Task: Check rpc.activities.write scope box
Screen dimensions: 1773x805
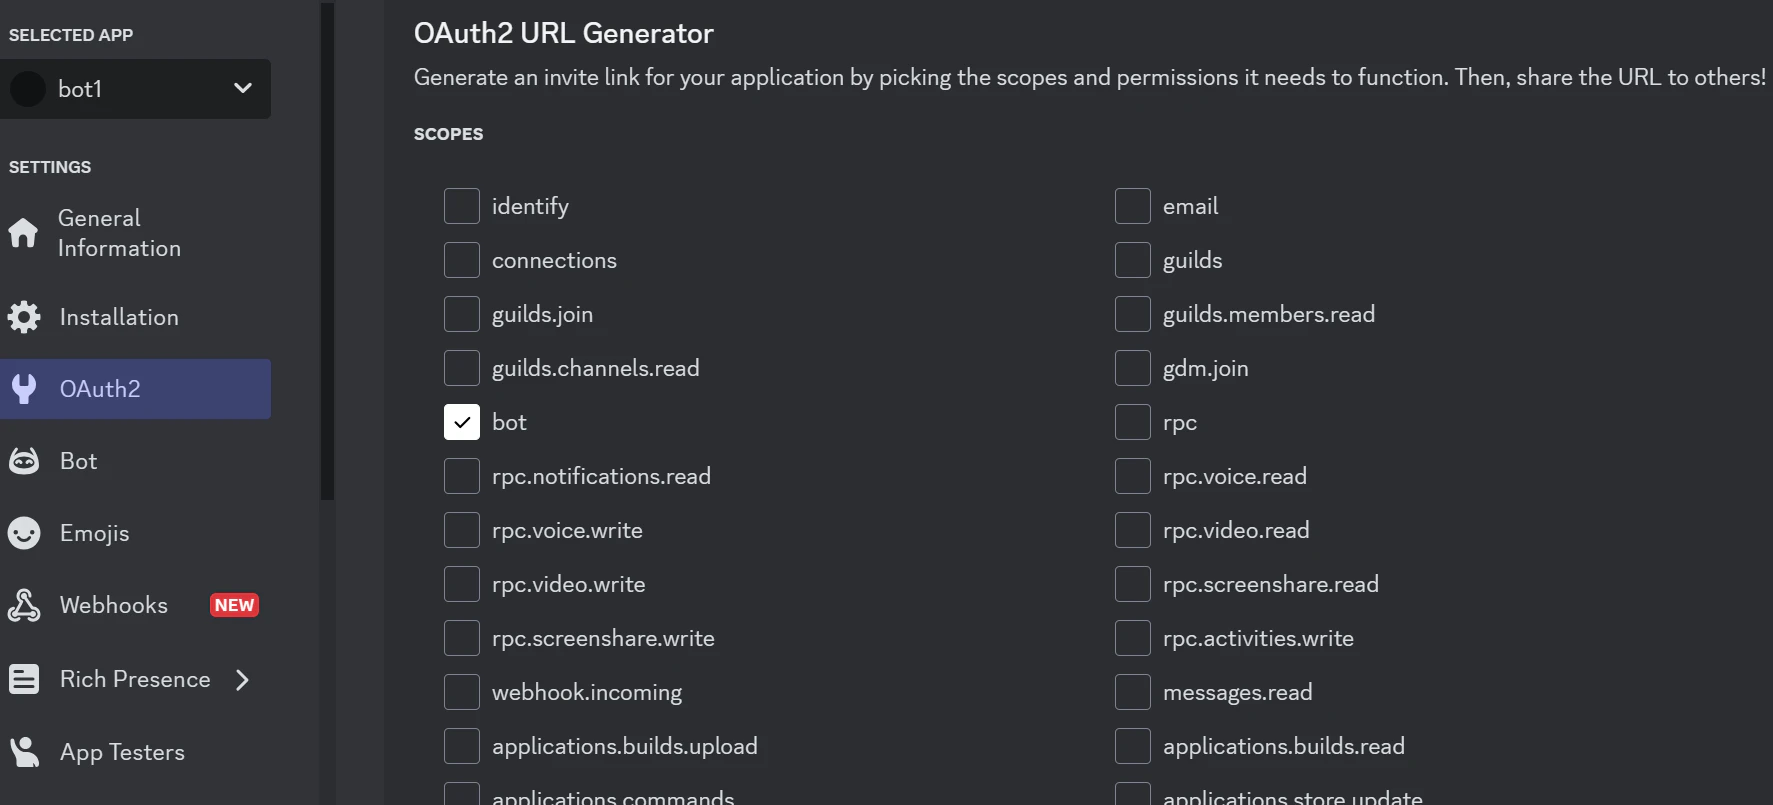Action: click(1133, 638)
